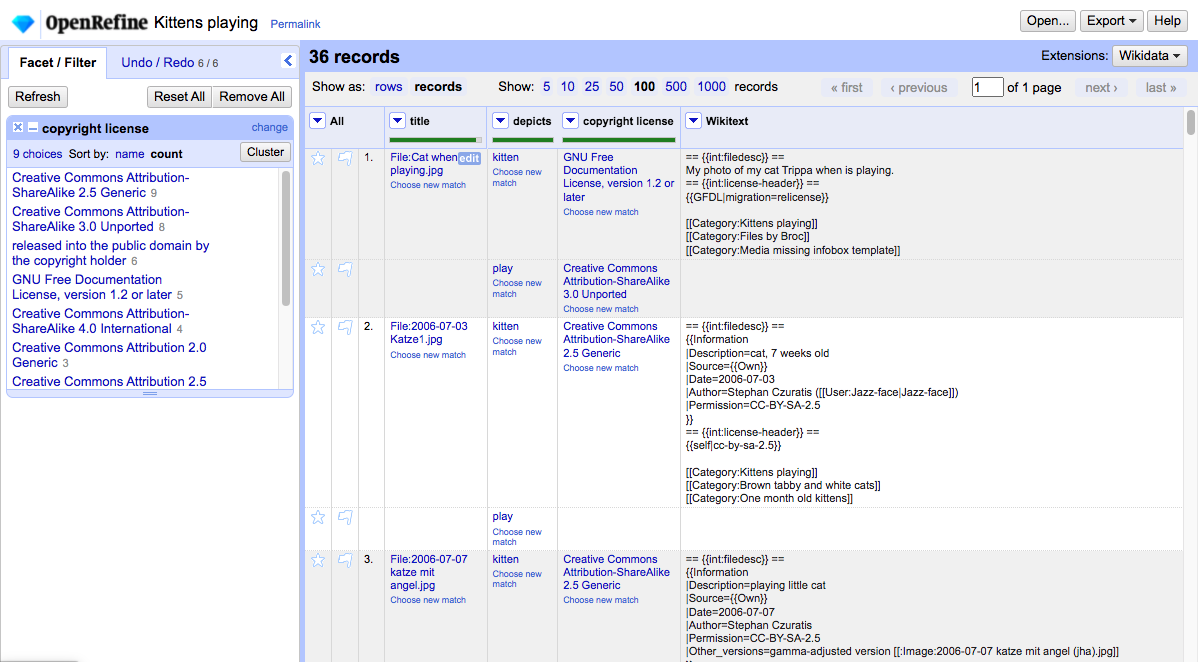Image resolution: width=1198 pixels, height=662 pixels.
Task: Select the Facet / Filter tab
Action: pos(56,62)
